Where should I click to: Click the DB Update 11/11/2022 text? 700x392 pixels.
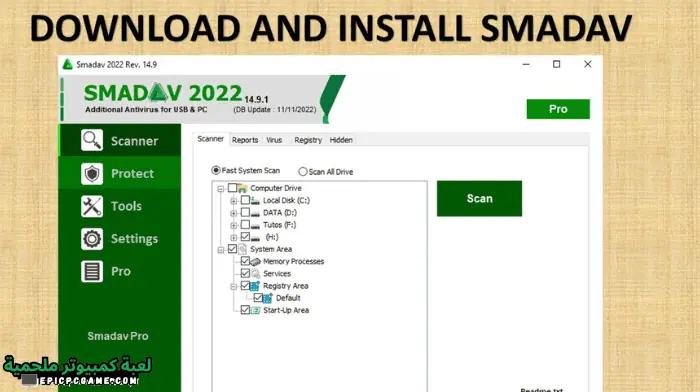275,109
